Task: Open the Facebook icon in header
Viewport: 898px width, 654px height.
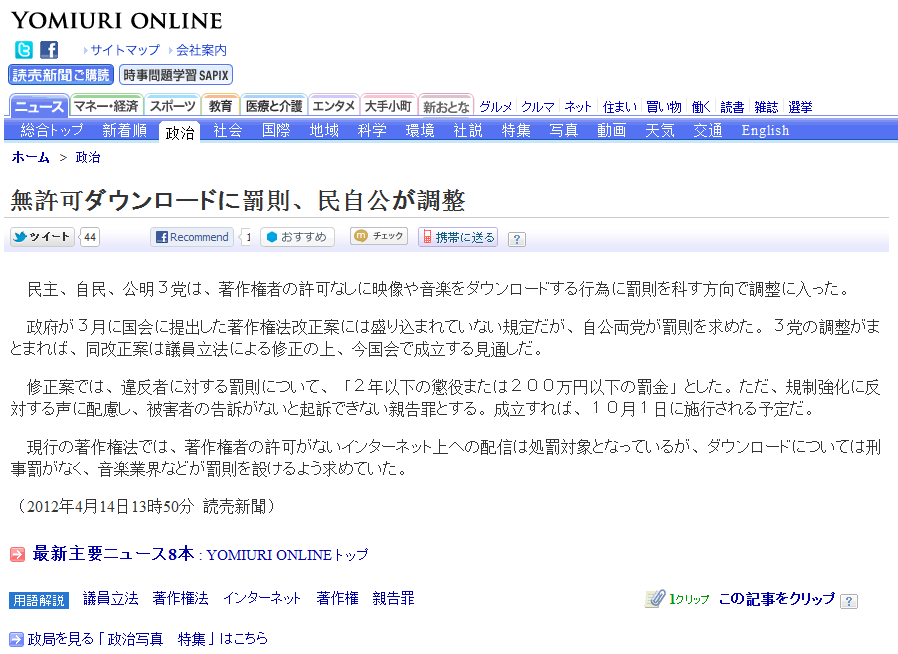Action: tap(49, 50)
